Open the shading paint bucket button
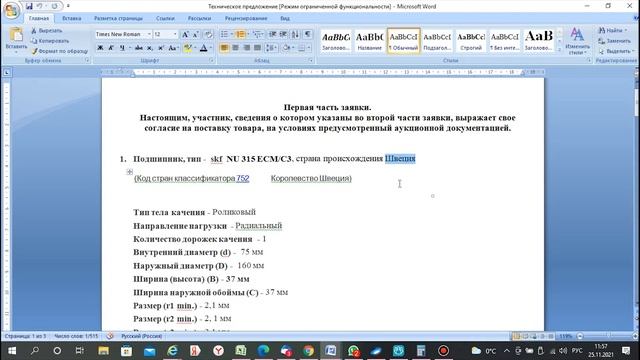 pyautogui.click(x=287, y=48)
